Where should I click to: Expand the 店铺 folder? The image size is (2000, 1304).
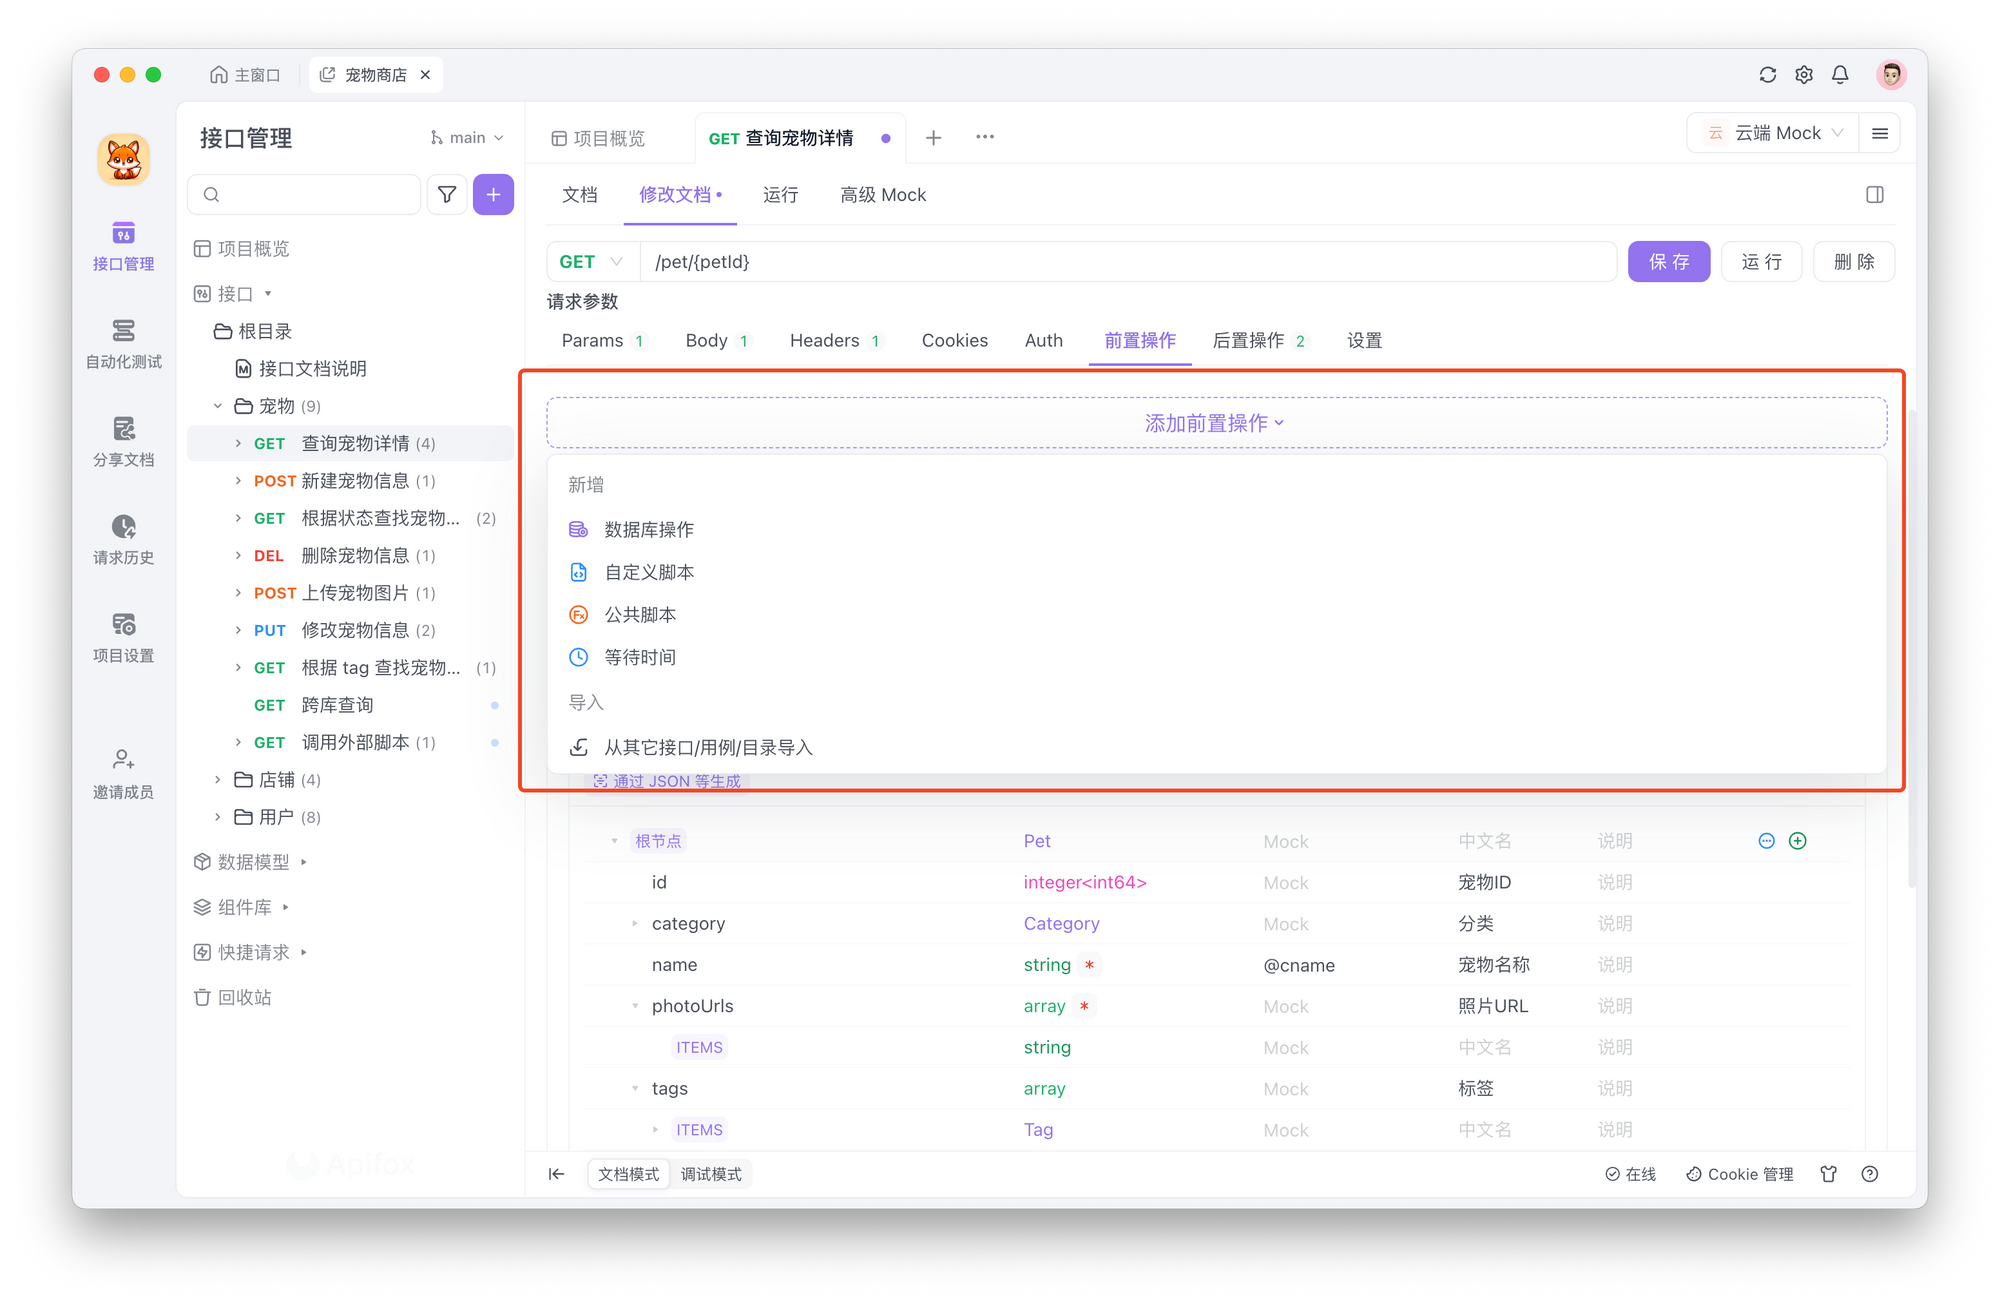pos(218,780)
